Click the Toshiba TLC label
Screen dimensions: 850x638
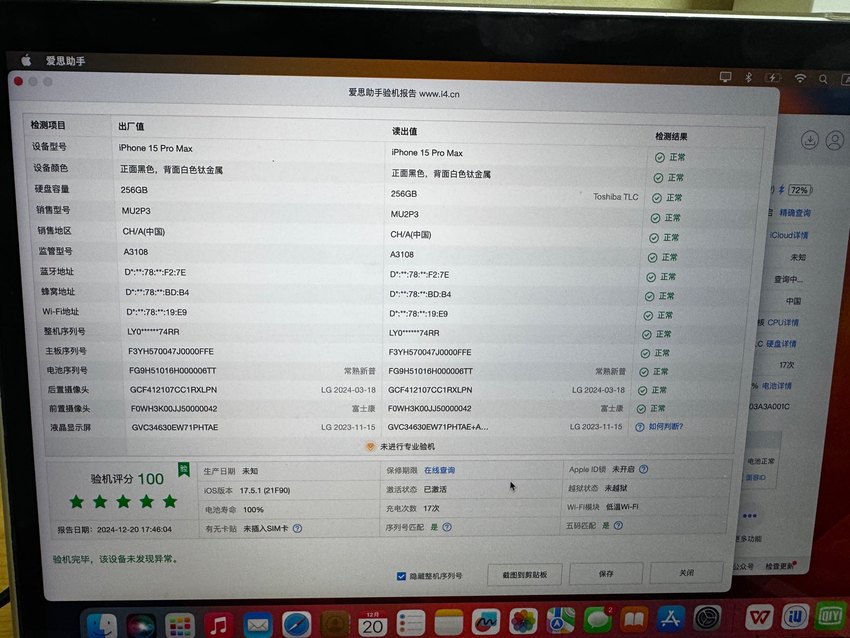coord(615,197)
